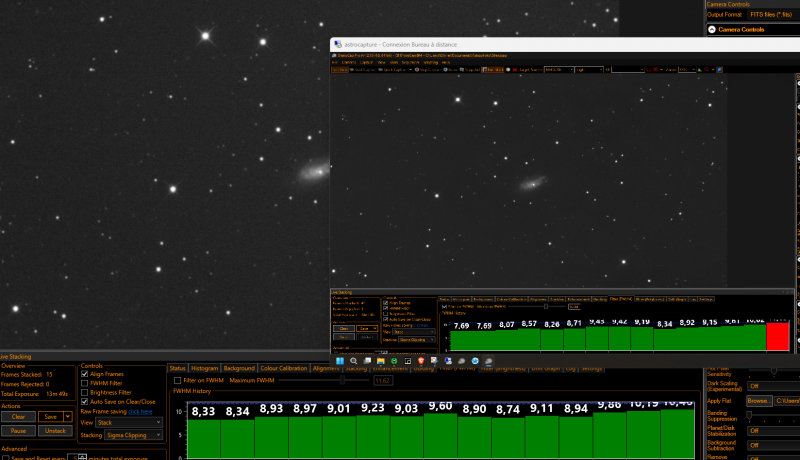800x460 pixels.
Task: Open the Remote Desktop icon in remote taskbar
Action: coord(448,361)
